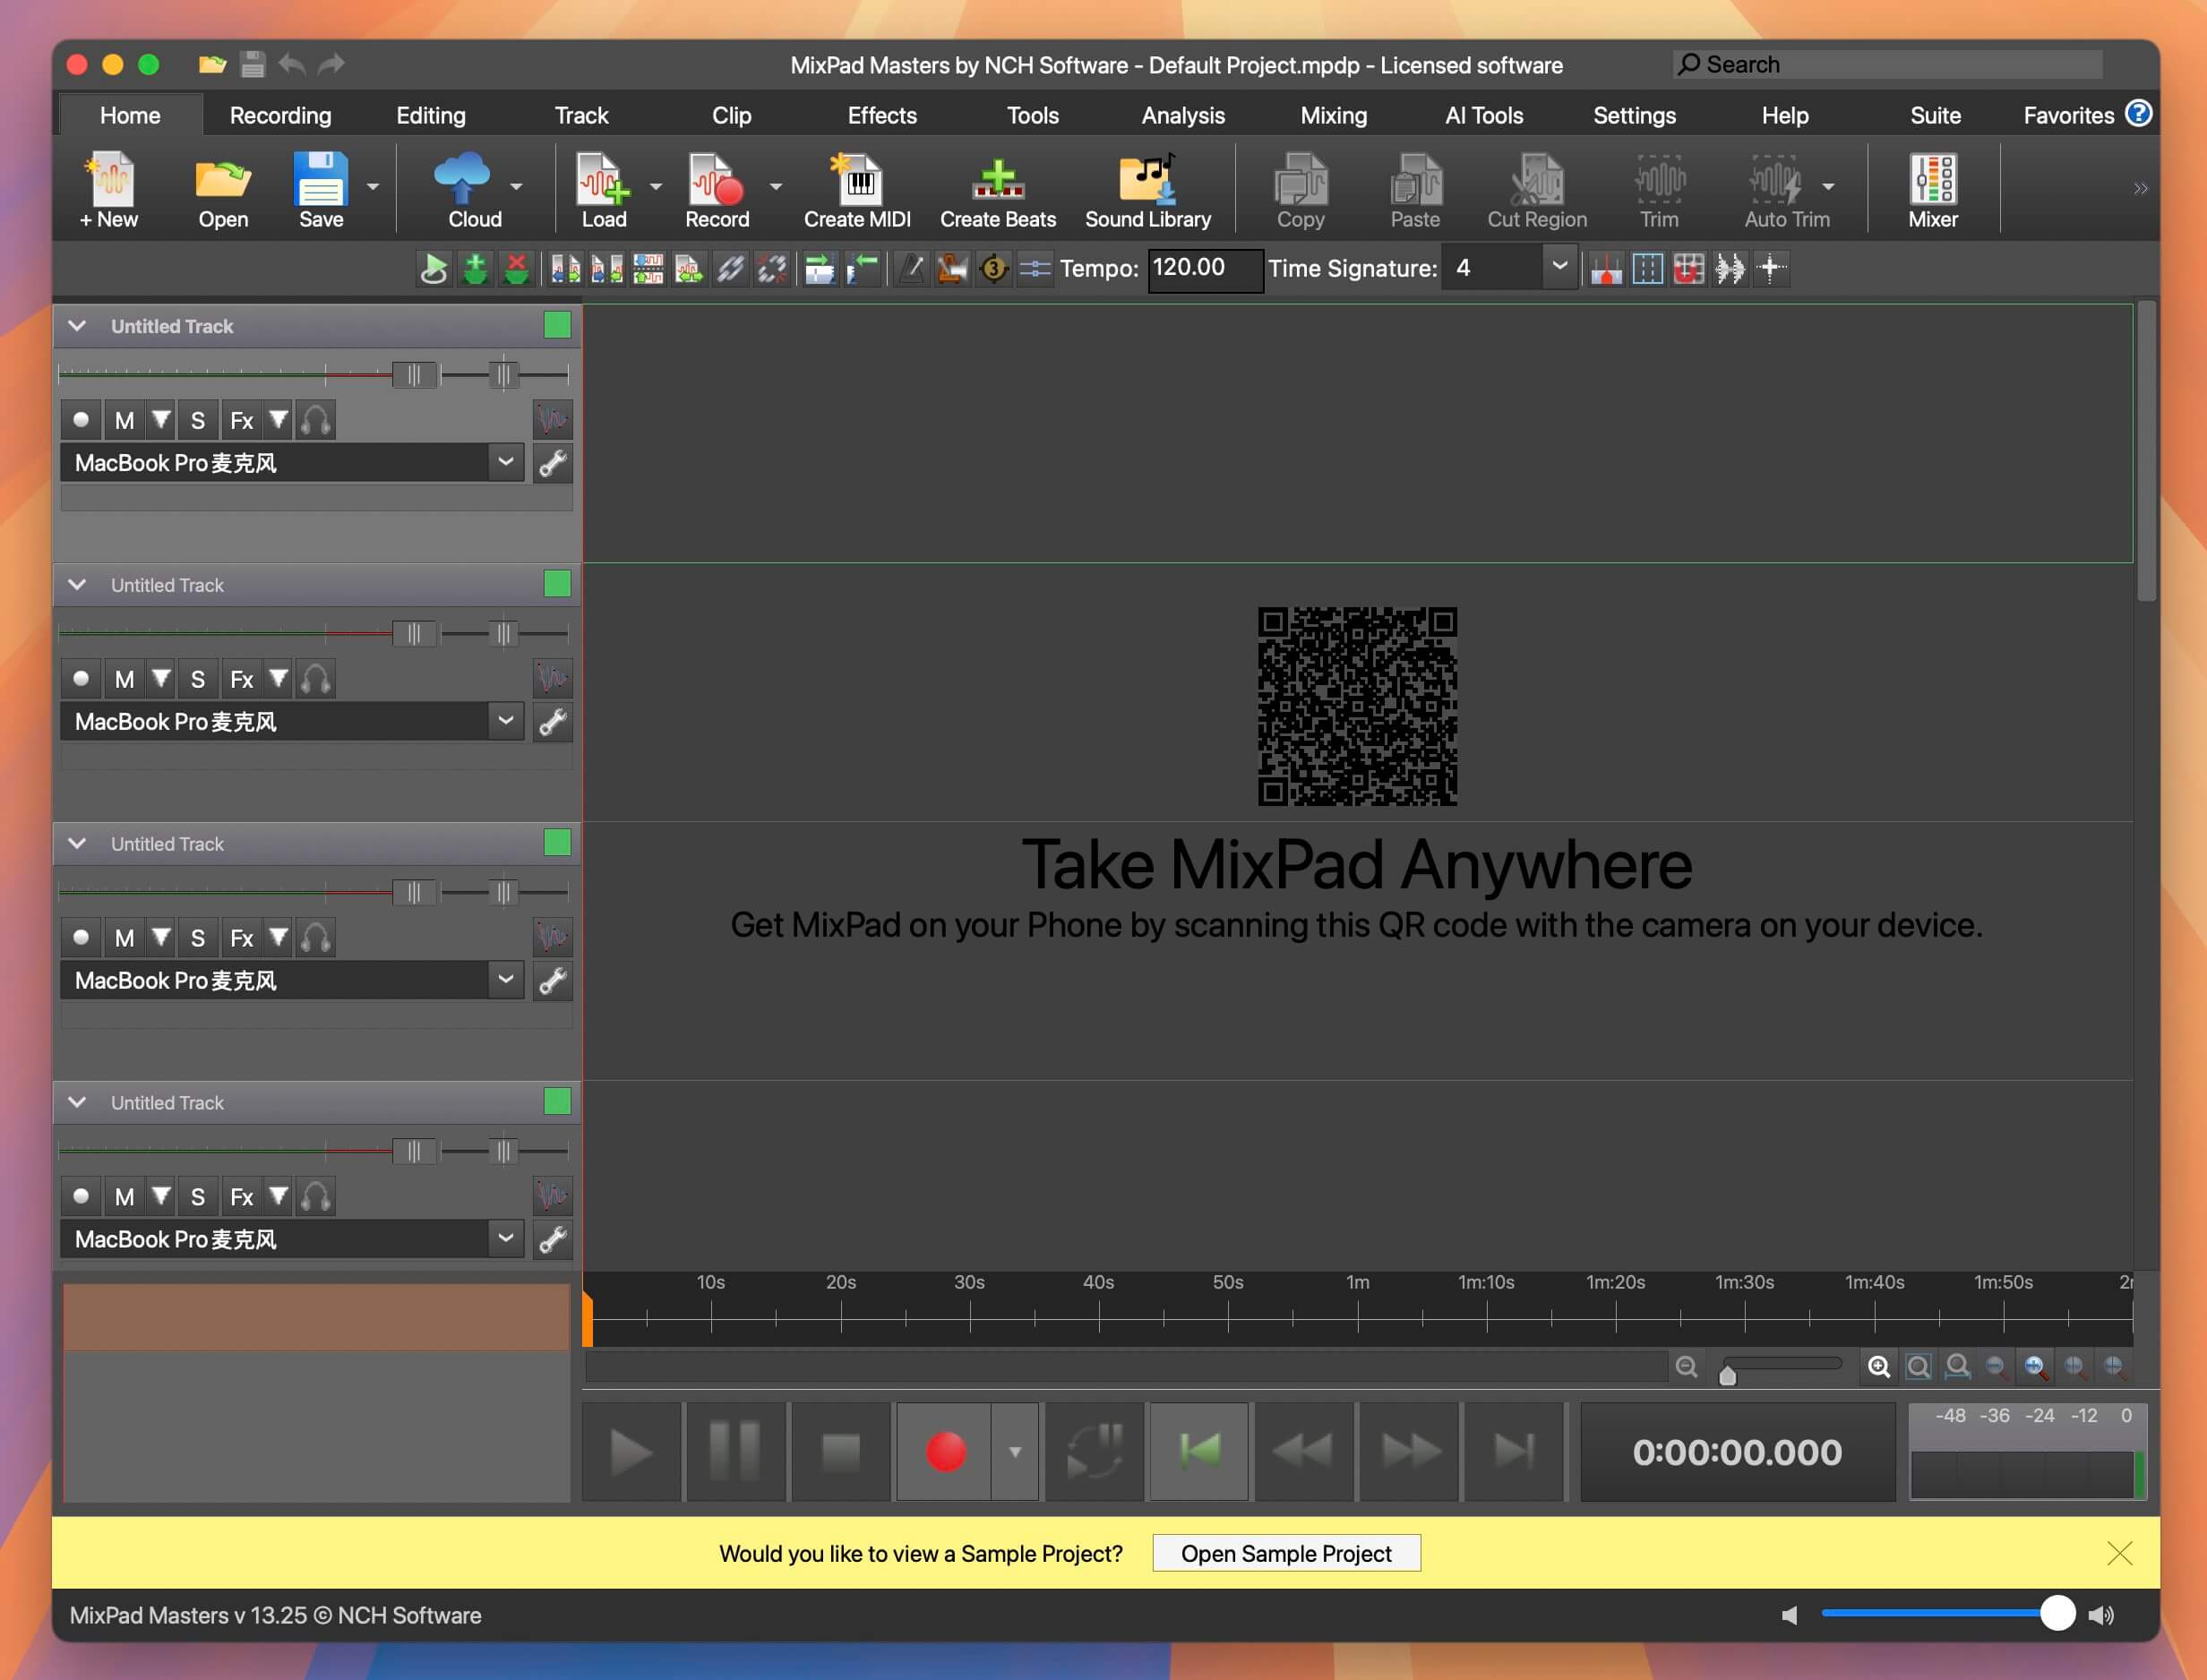Solo the fourth Untitled Track with S

[x=198, y=1197]
